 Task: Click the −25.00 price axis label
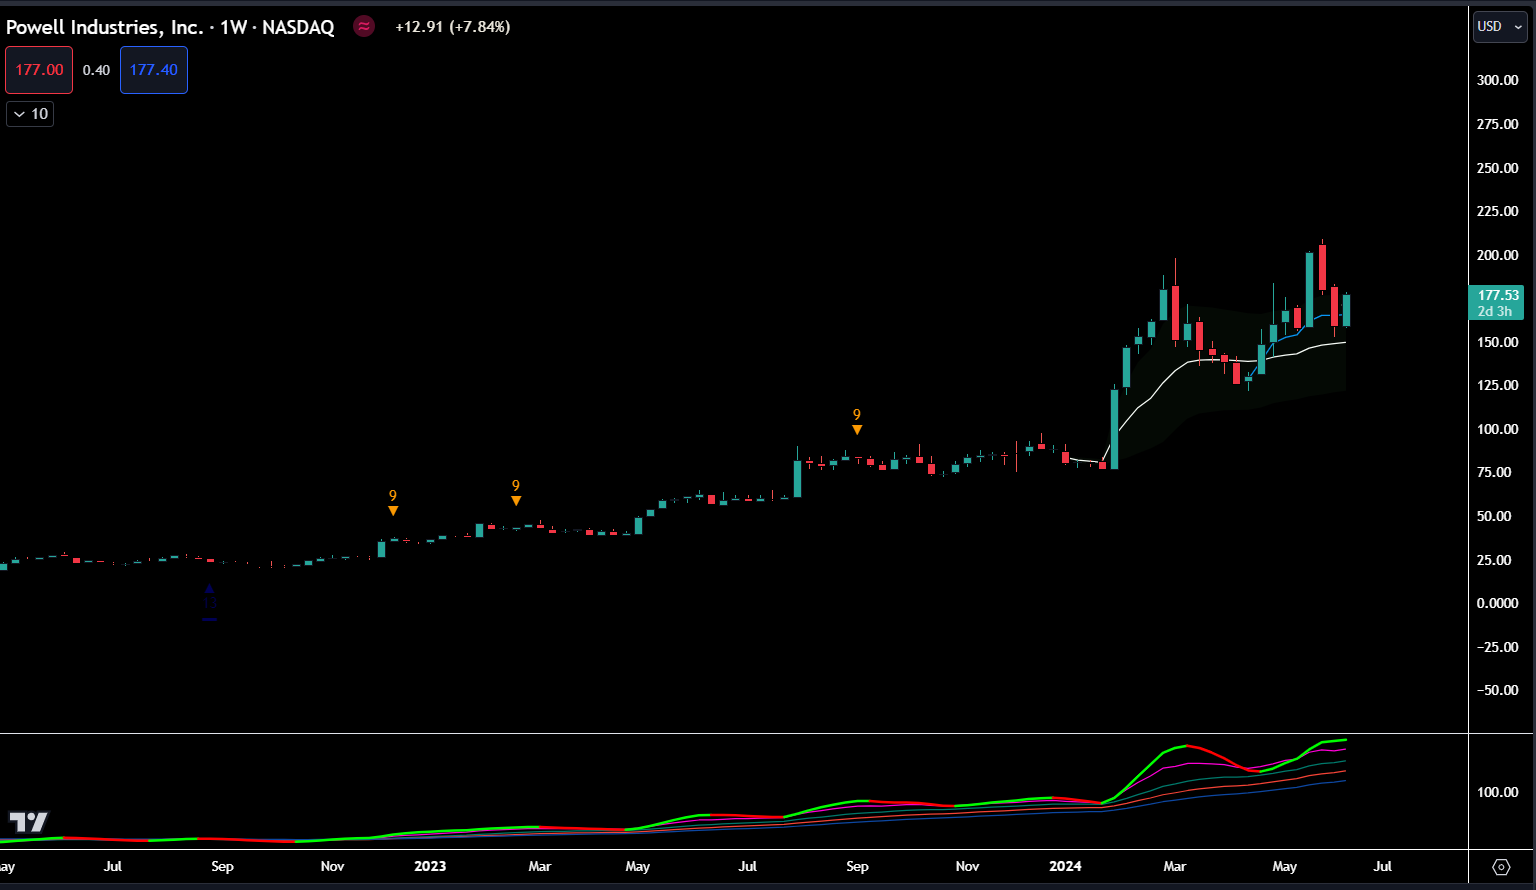point(1498,647)
